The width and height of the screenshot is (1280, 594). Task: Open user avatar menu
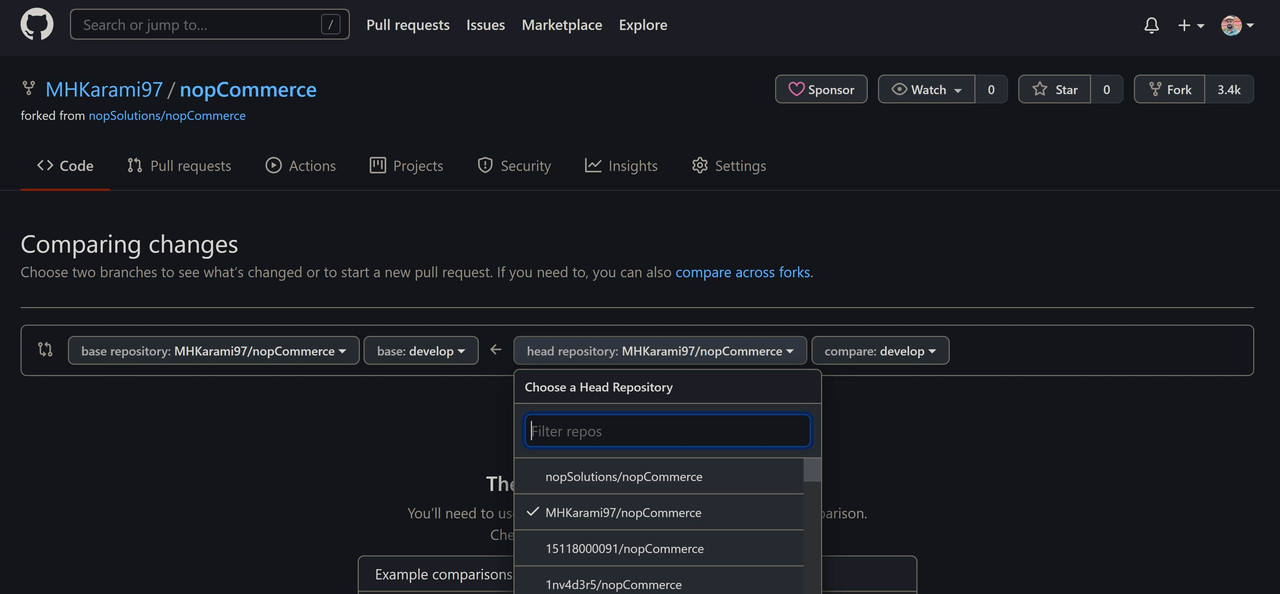pyautogui.click(x=1238, y=25)
